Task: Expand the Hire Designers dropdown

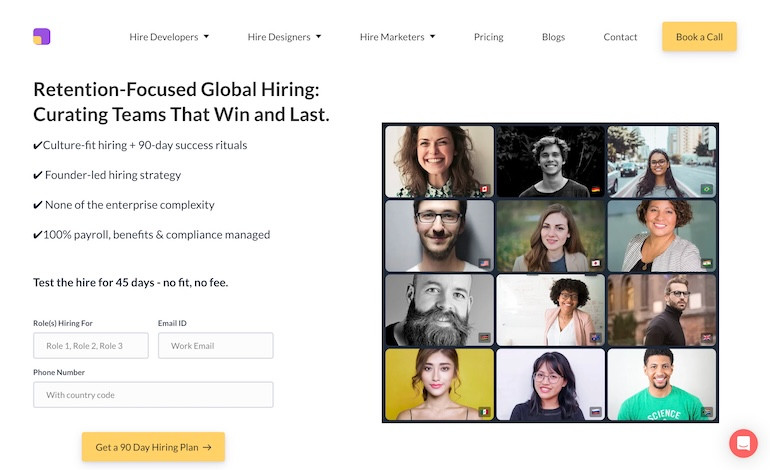Action: (x=284, y=37)
